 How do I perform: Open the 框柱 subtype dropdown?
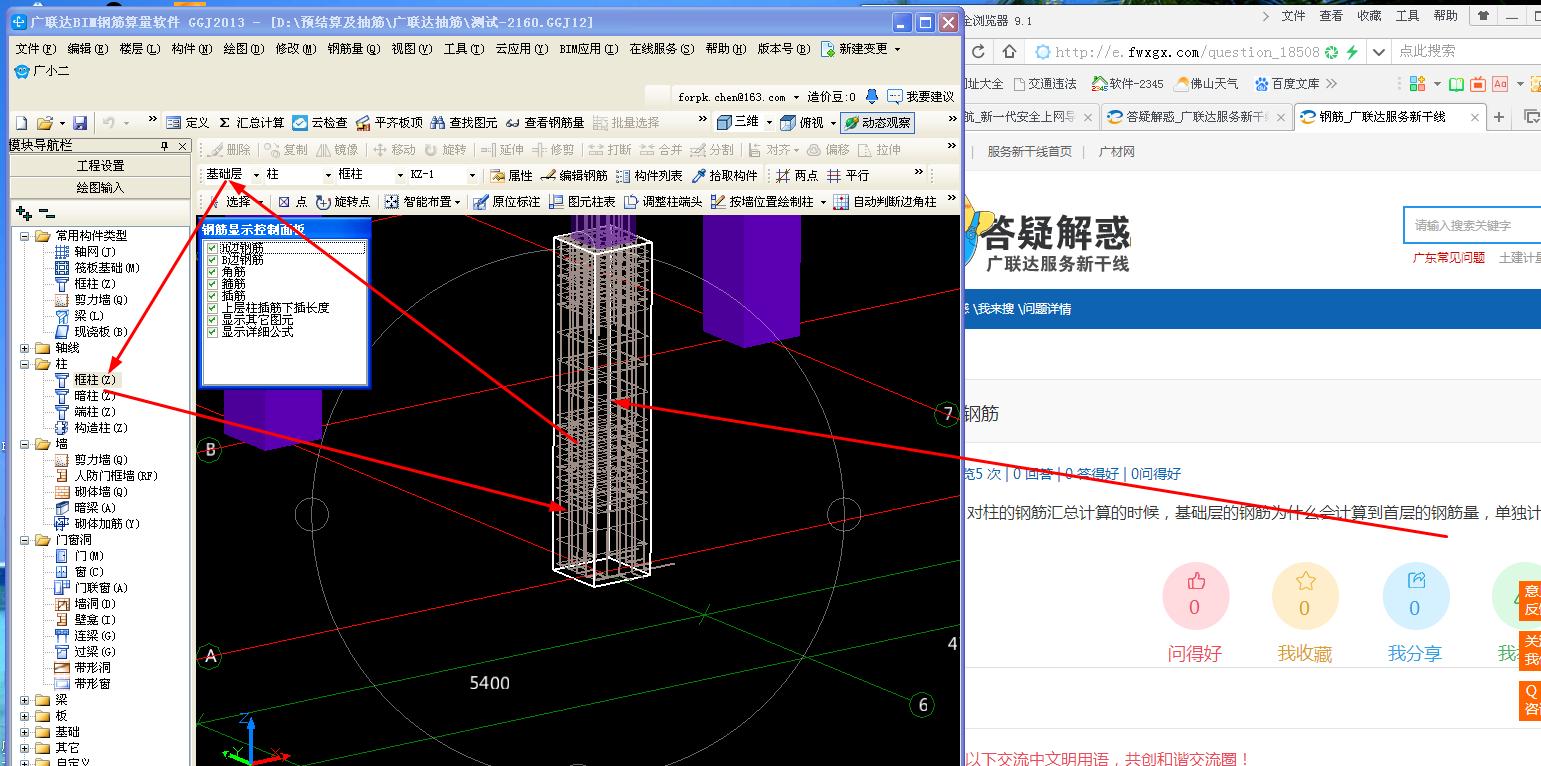click(400, 175)
